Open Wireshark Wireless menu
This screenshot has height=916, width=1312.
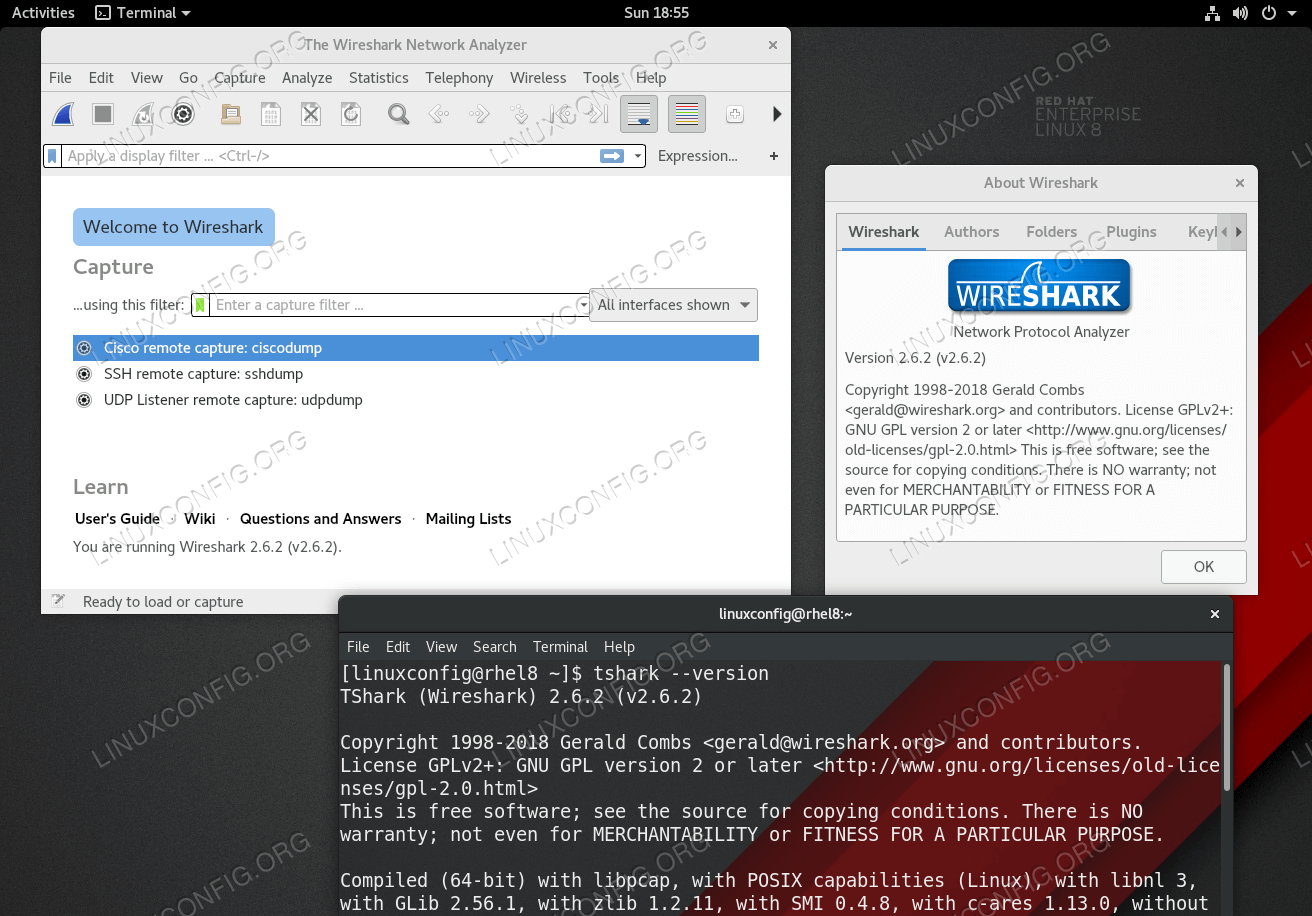(538, 78)
